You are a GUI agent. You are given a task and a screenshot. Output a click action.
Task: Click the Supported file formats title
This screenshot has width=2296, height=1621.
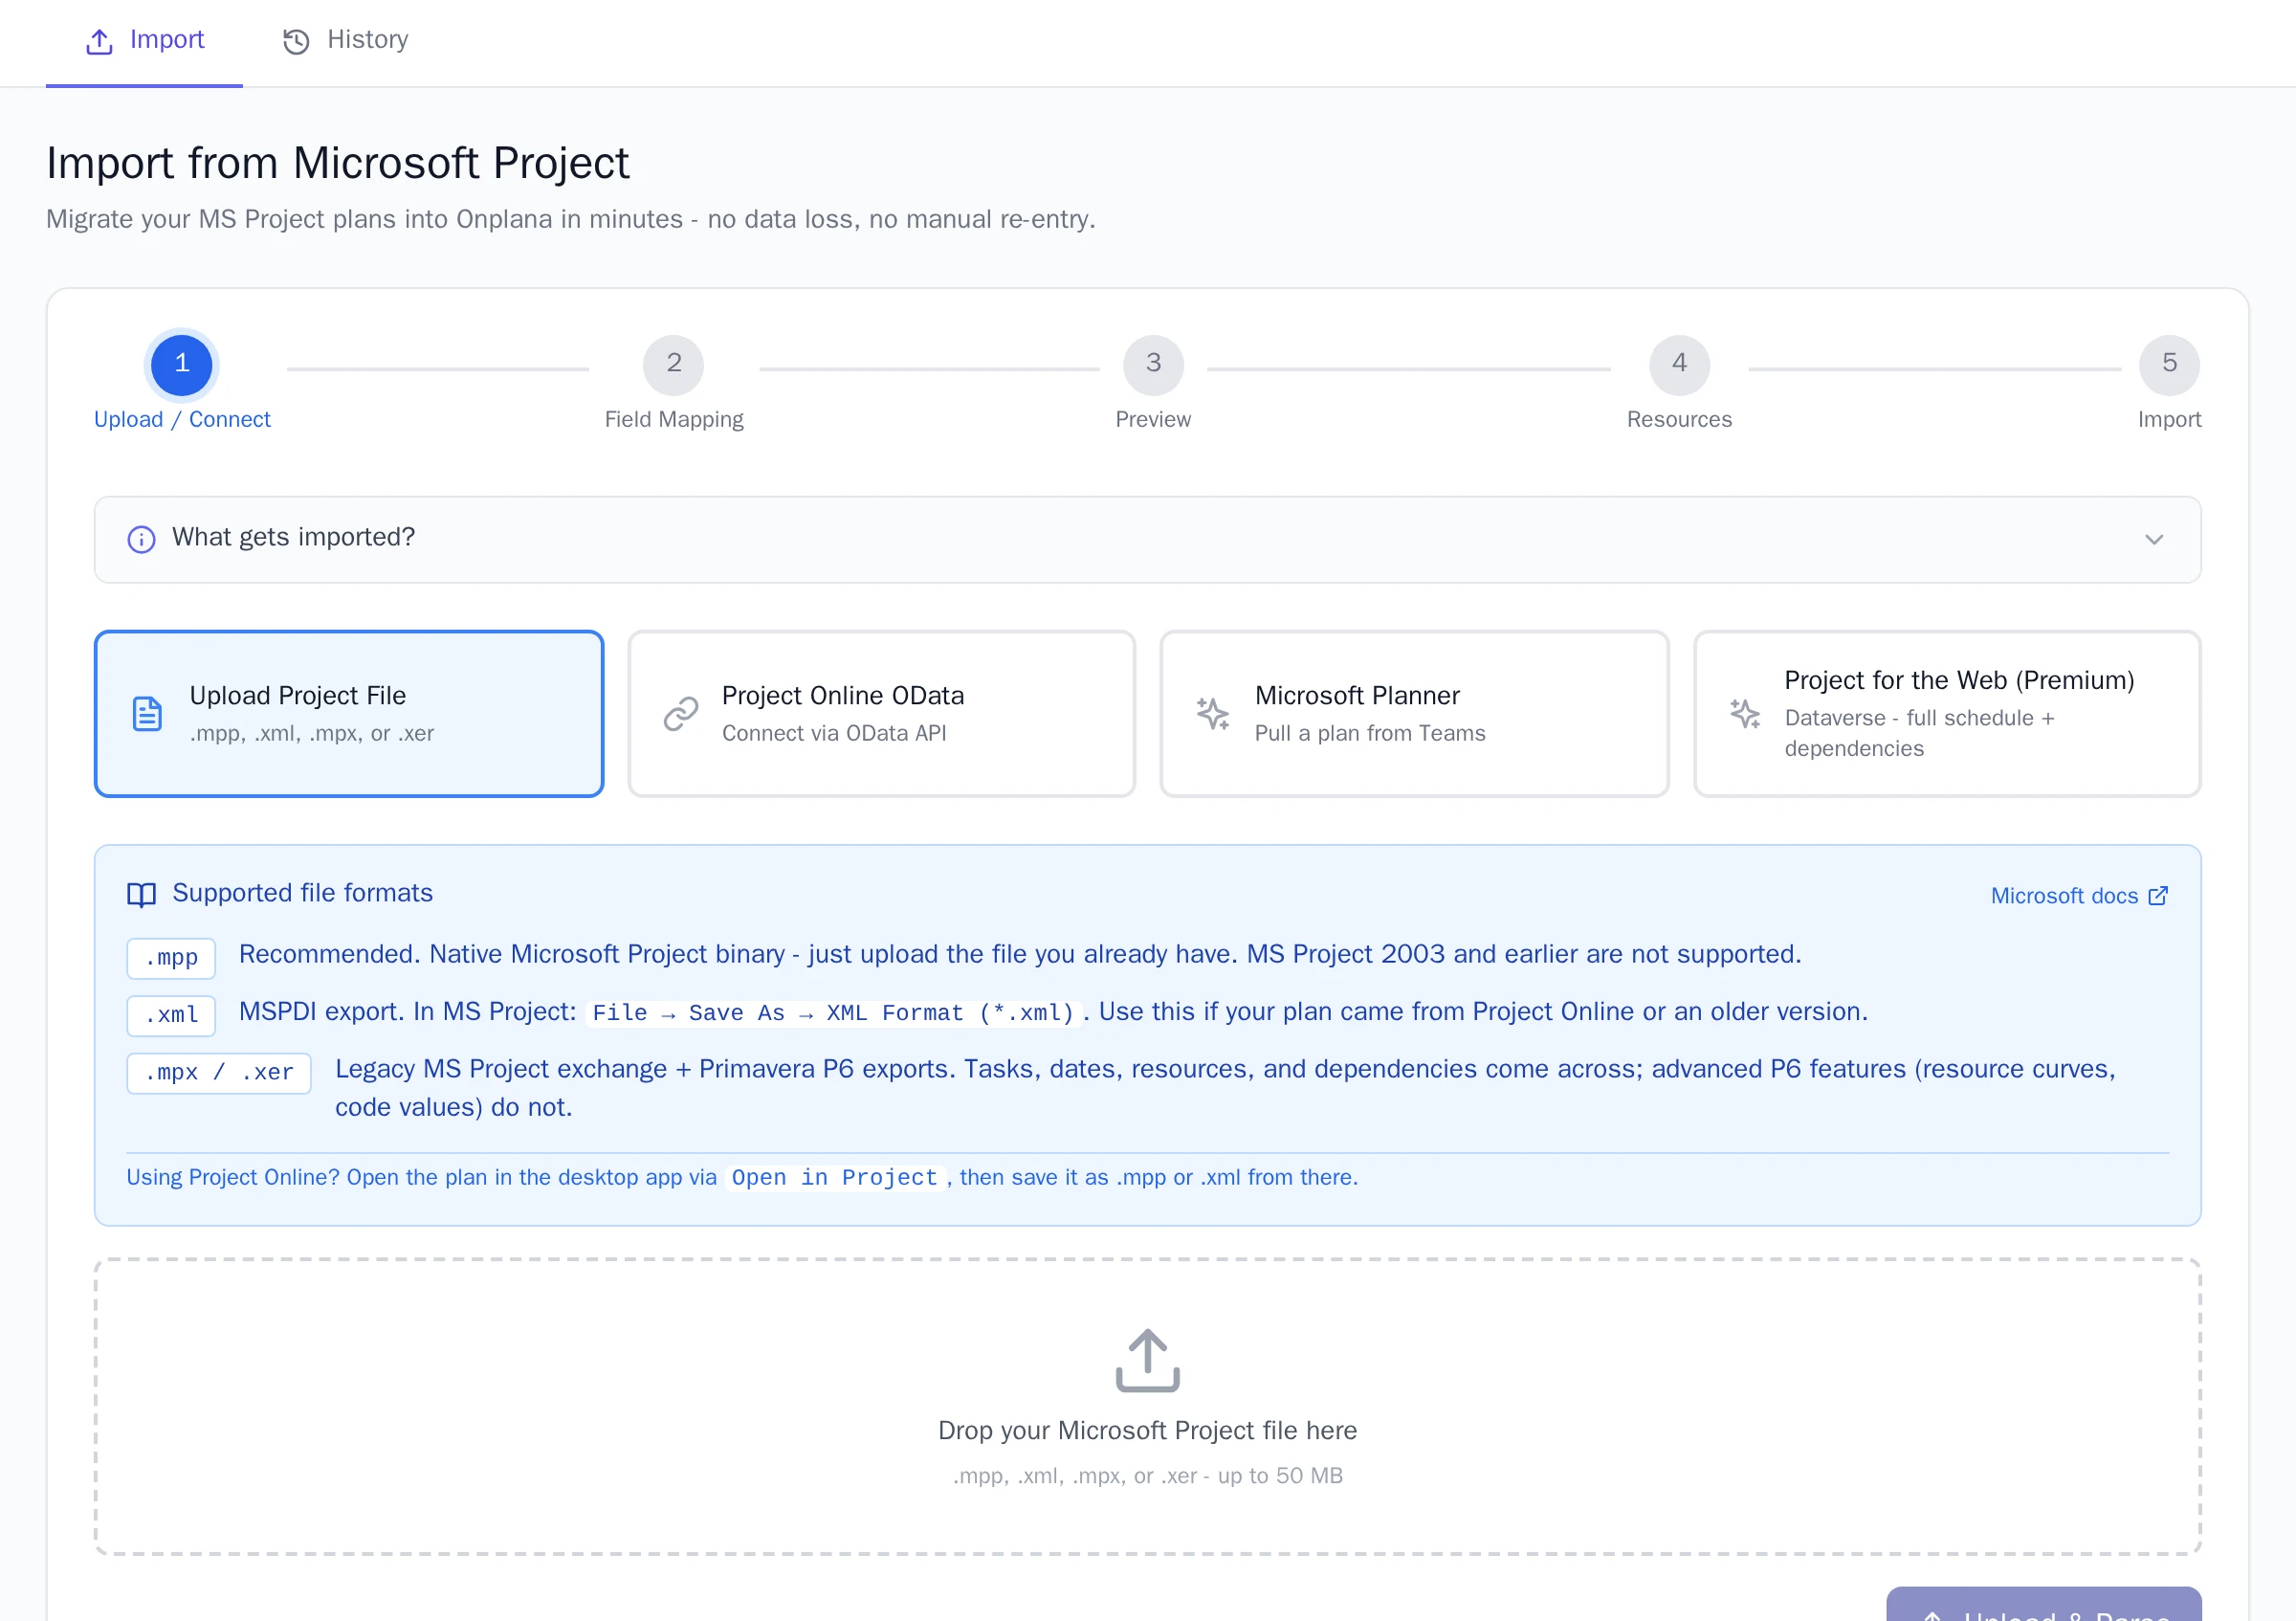click(302, 893)
